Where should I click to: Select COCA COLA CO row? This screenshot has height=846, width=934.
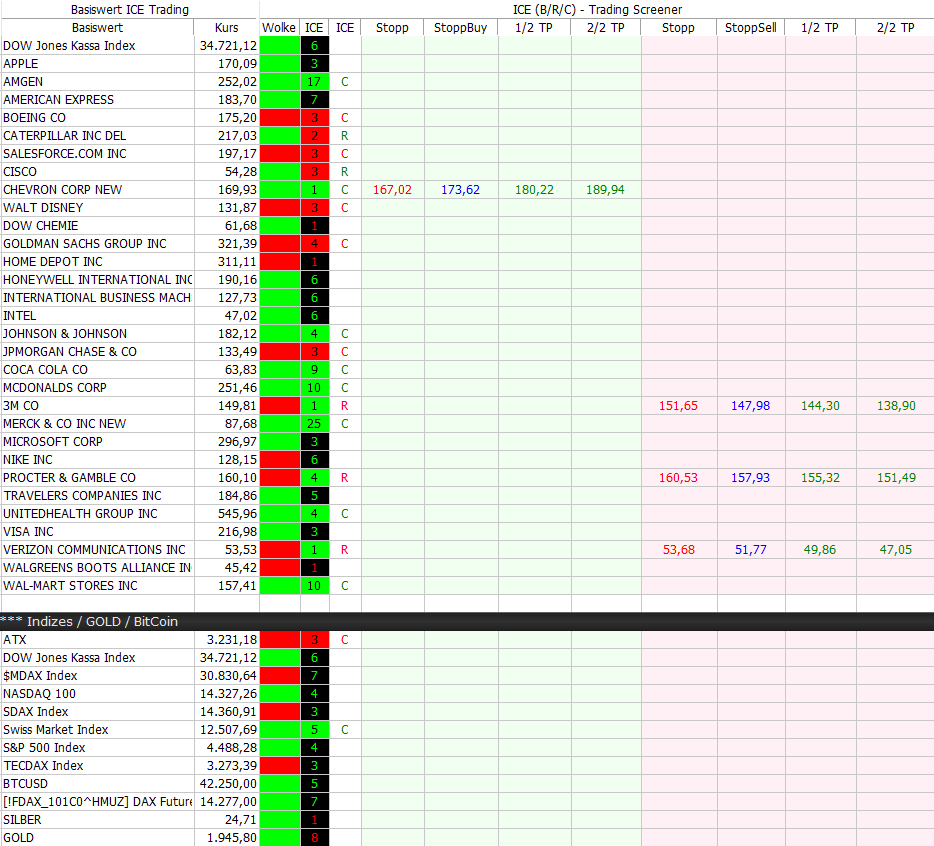pos(45,370)
